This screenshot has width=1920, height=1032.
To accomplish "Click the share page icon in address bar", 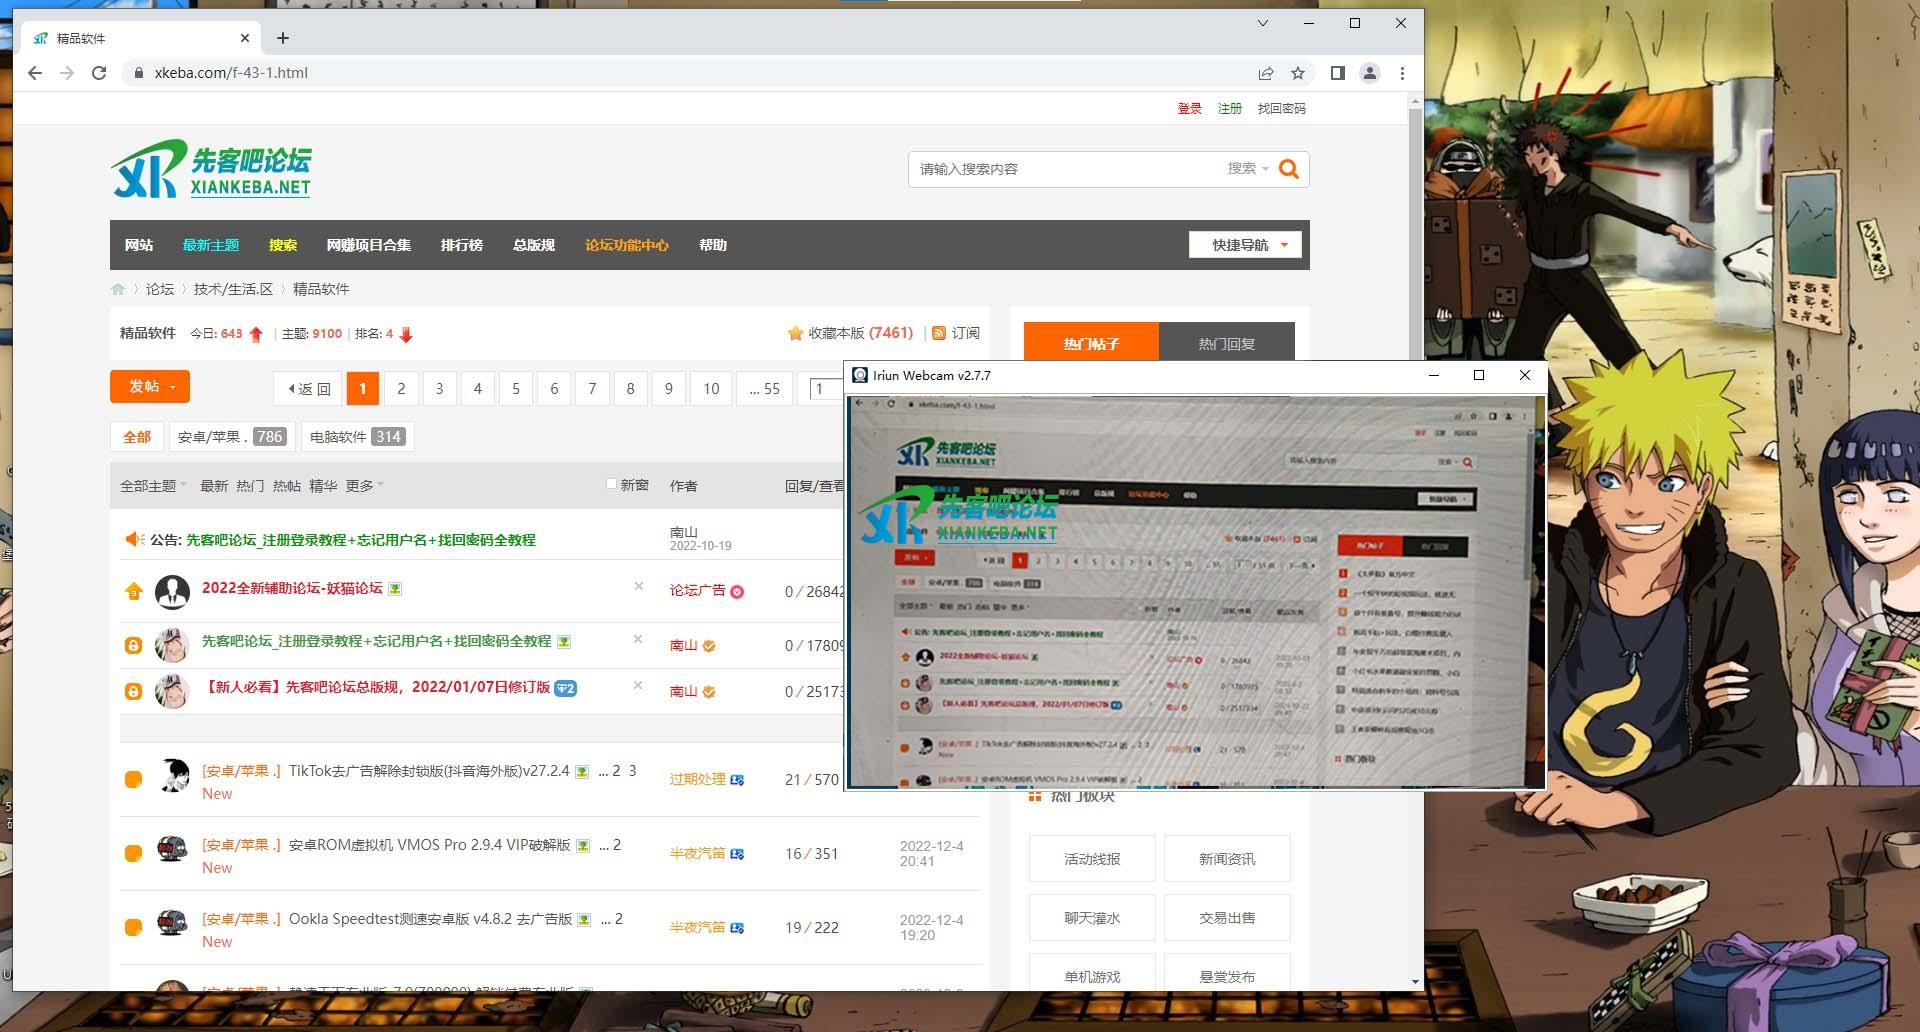I will coord(1266,73).
